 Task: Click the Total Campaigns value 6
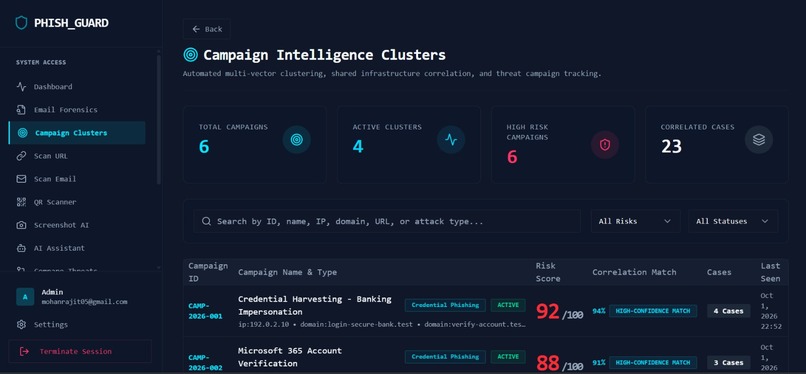pyautogui.click(x=204, y=147)
